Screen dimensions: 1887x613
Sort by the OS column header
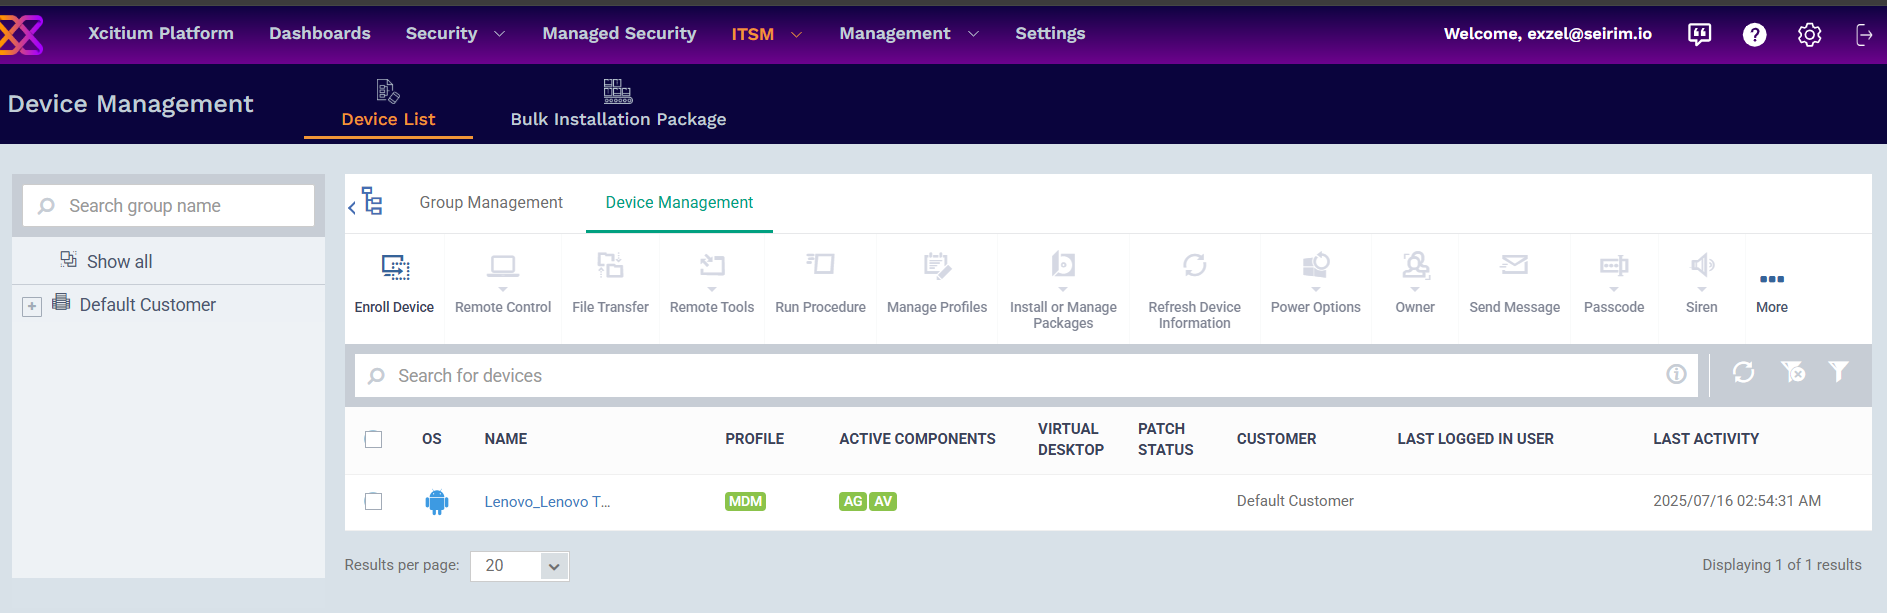(x=432, y=439)
